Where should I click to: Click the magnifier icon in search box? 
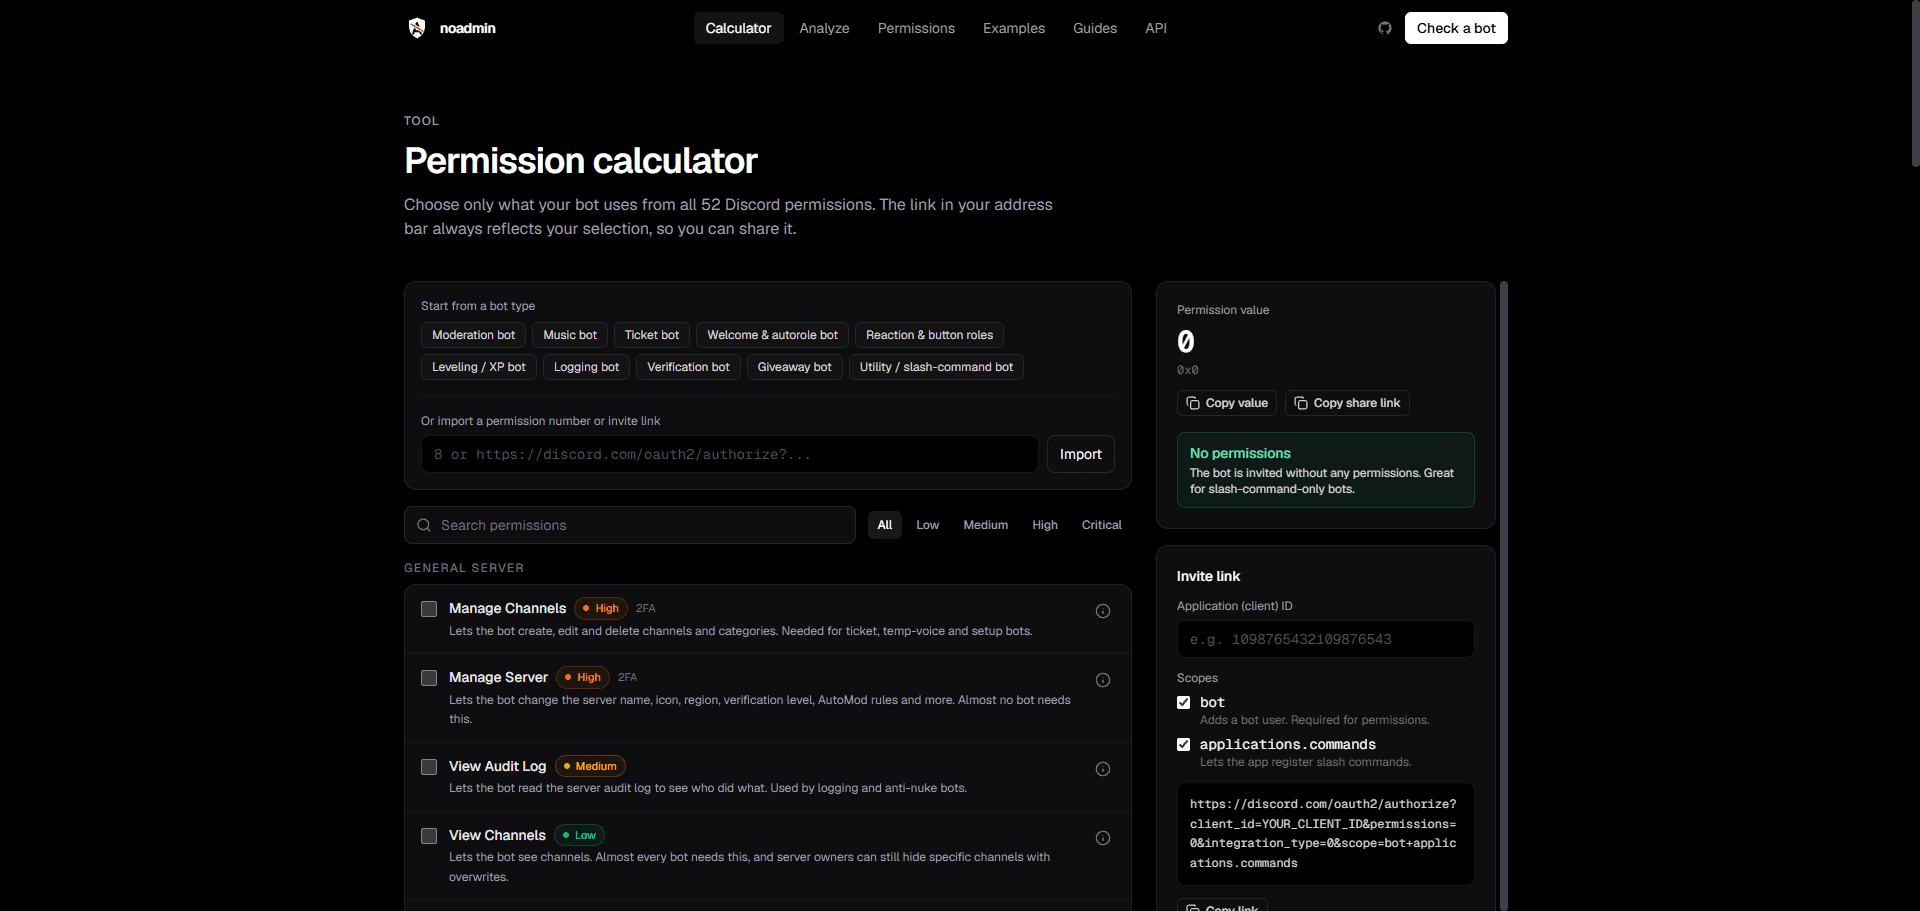click(424, 525)
